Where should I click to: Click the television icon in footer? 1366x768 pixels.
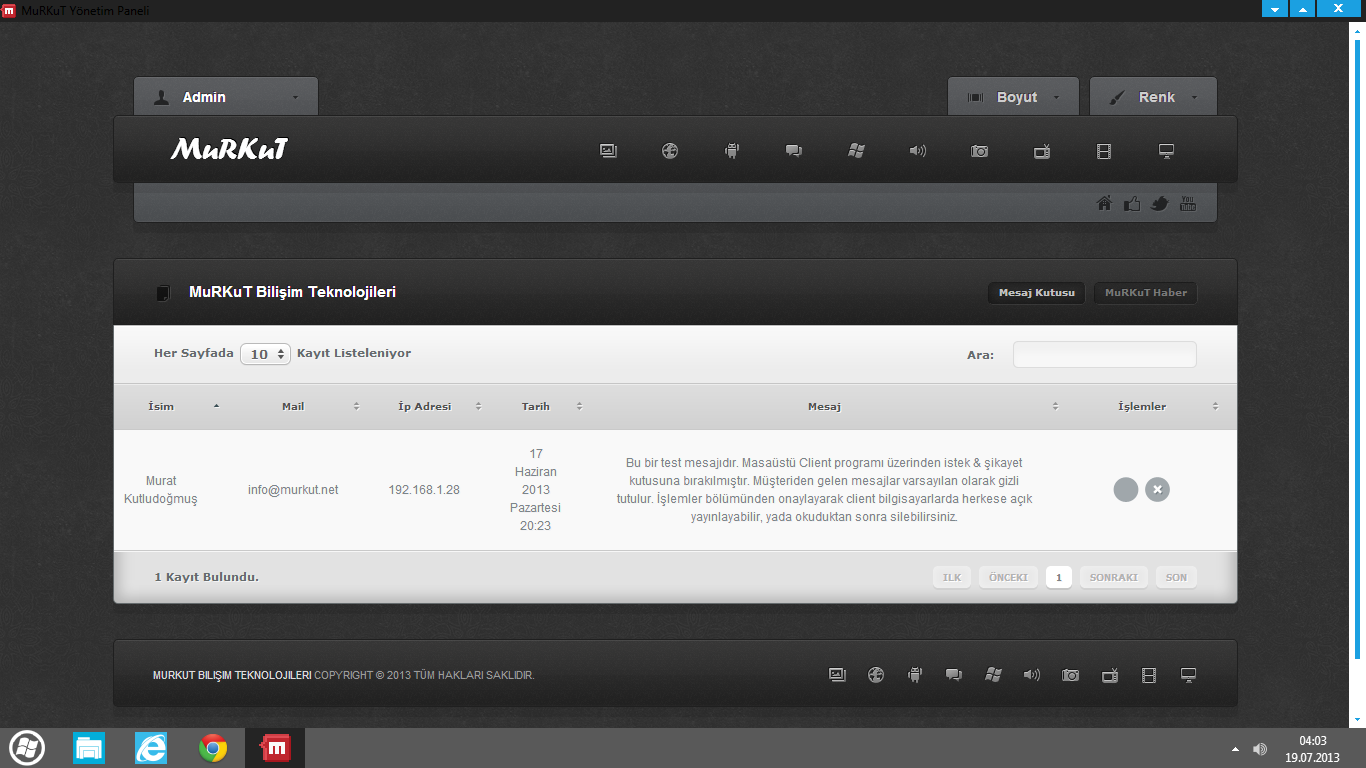(1110, 675)
